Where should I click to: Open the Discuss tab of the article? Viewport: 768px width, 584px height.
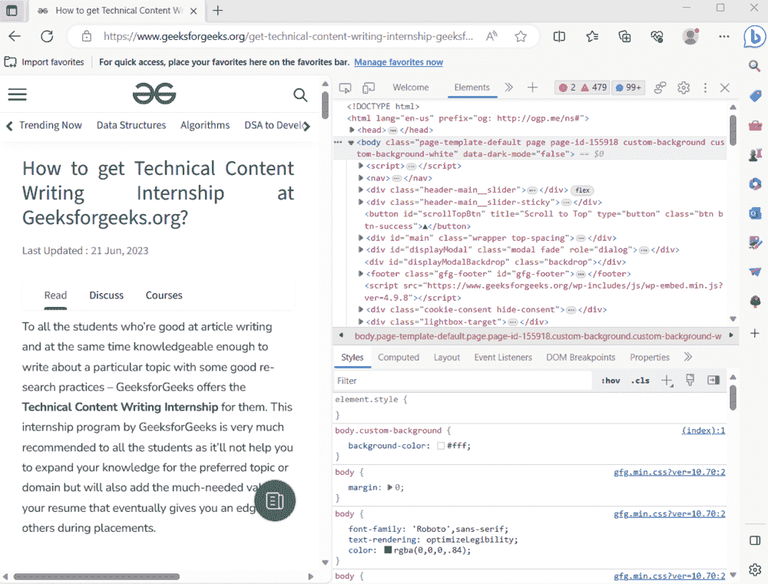click(106, 295)
